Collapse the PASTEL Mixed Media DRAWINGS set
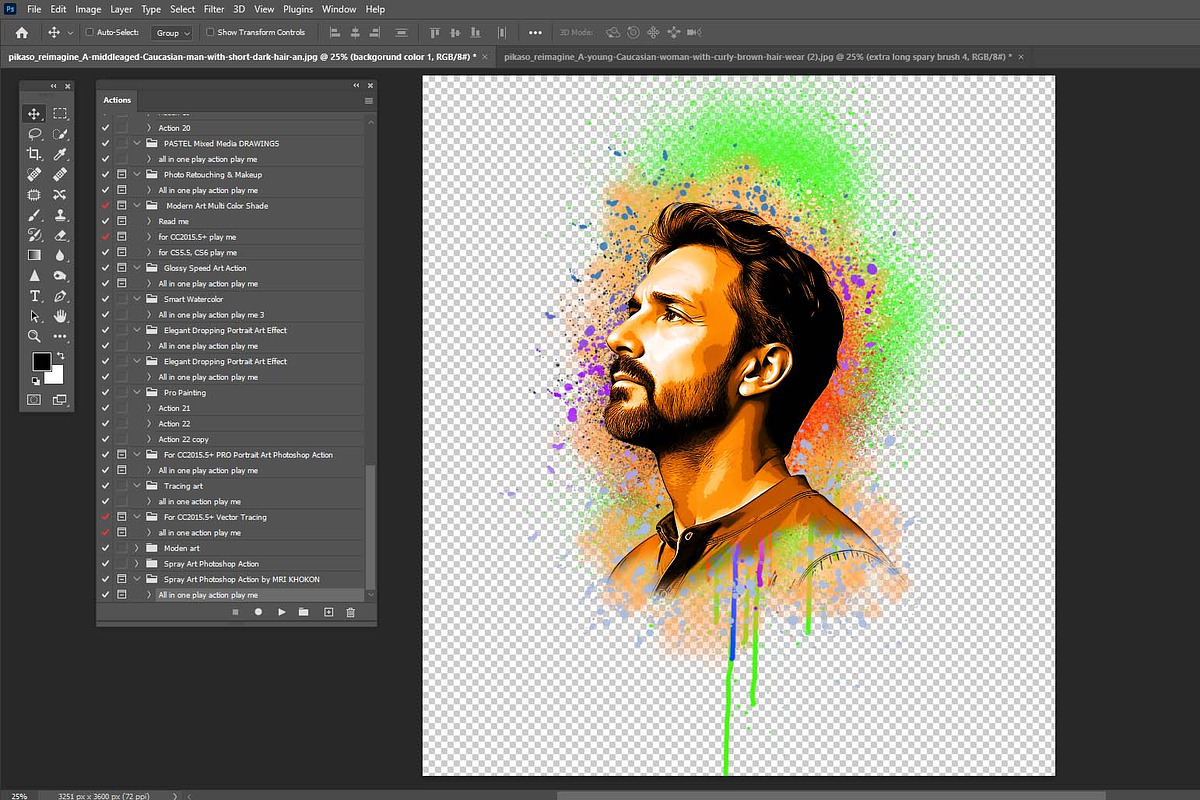Viewport: 1200px width, 800px height. tap(137, 144)
